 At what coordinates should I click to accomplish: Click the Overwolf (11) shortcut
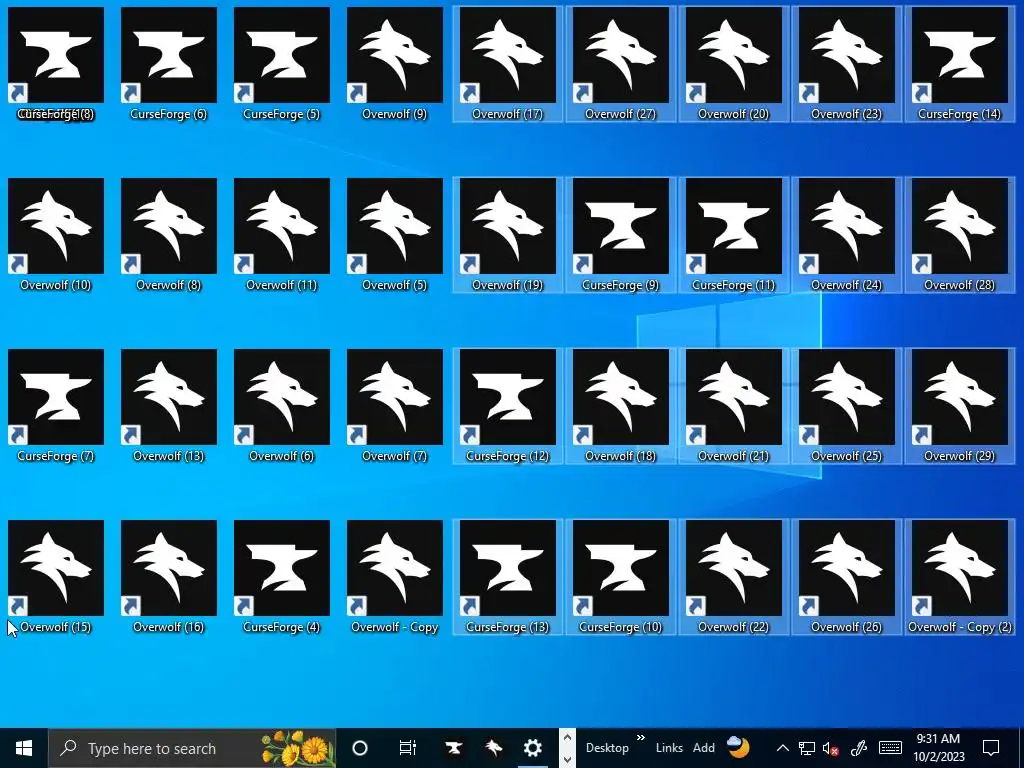tap(281, 235)
